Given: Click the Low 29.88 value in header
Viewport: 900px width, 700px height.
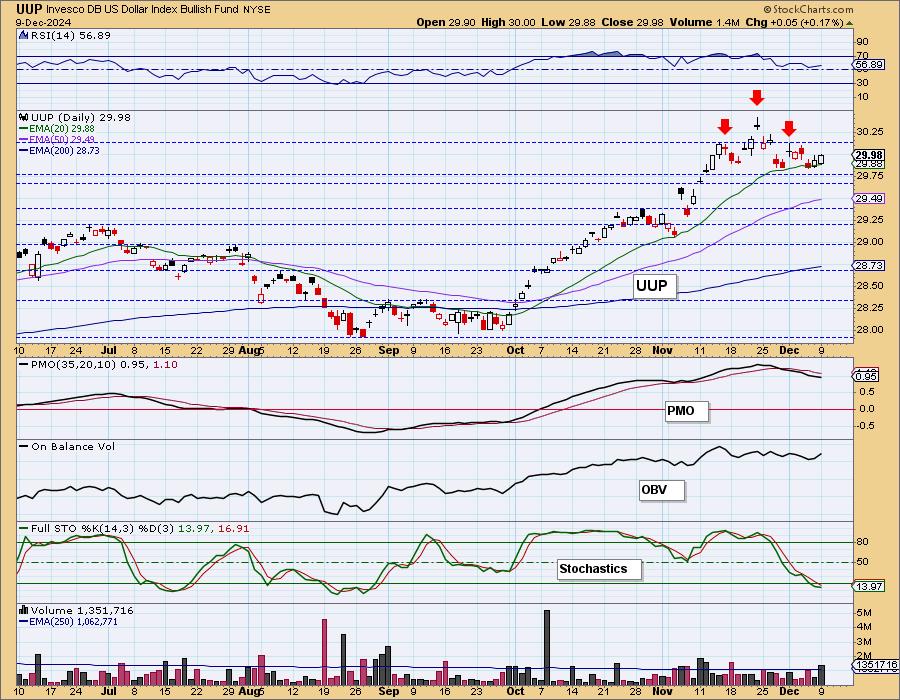Looking at the screenshot, I should point(568,22).
